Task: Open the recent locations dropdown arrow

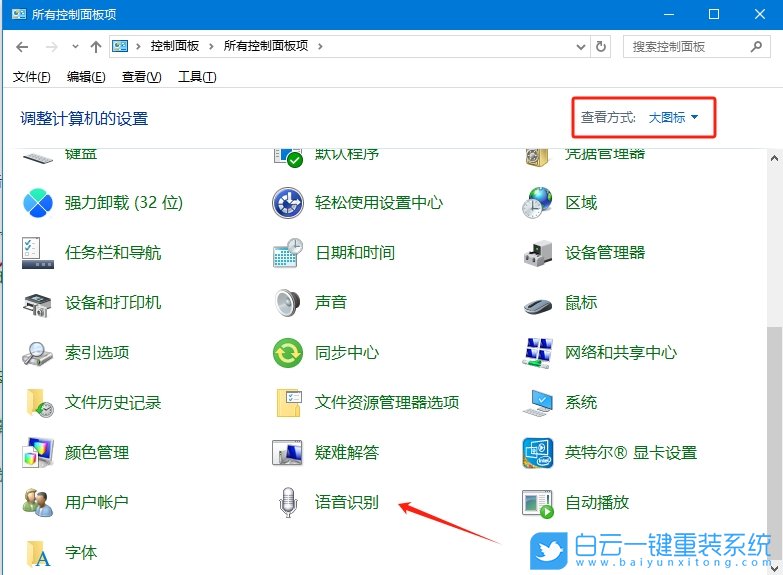Action: tap(75, 46)
